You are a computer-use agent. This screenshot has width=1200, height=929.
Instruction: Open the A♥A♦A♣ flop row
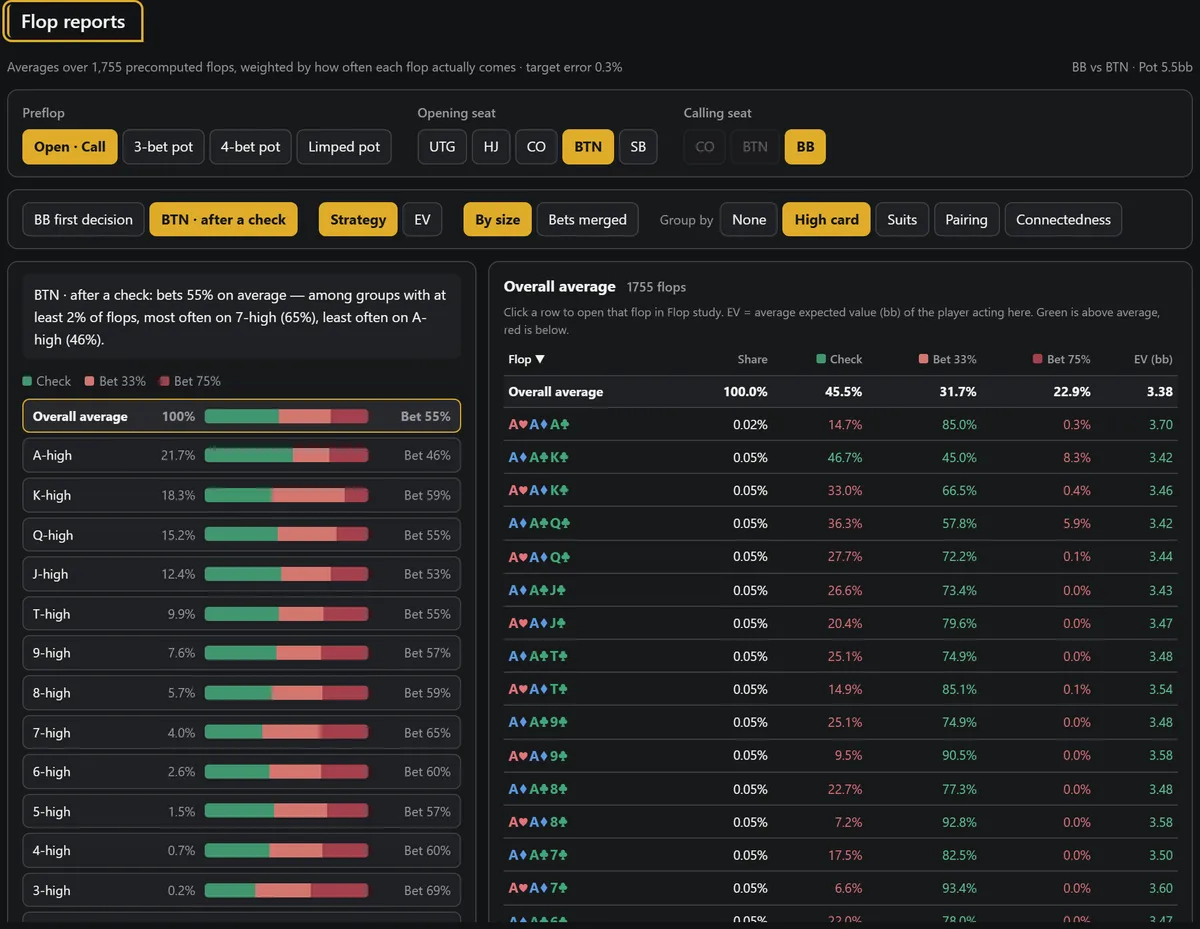click(x=840, y=425)
